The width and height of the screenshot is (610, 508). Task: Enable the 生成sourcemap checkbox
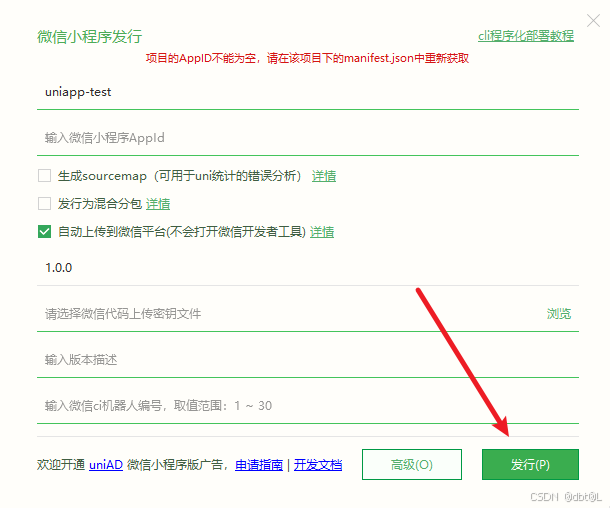44,175
